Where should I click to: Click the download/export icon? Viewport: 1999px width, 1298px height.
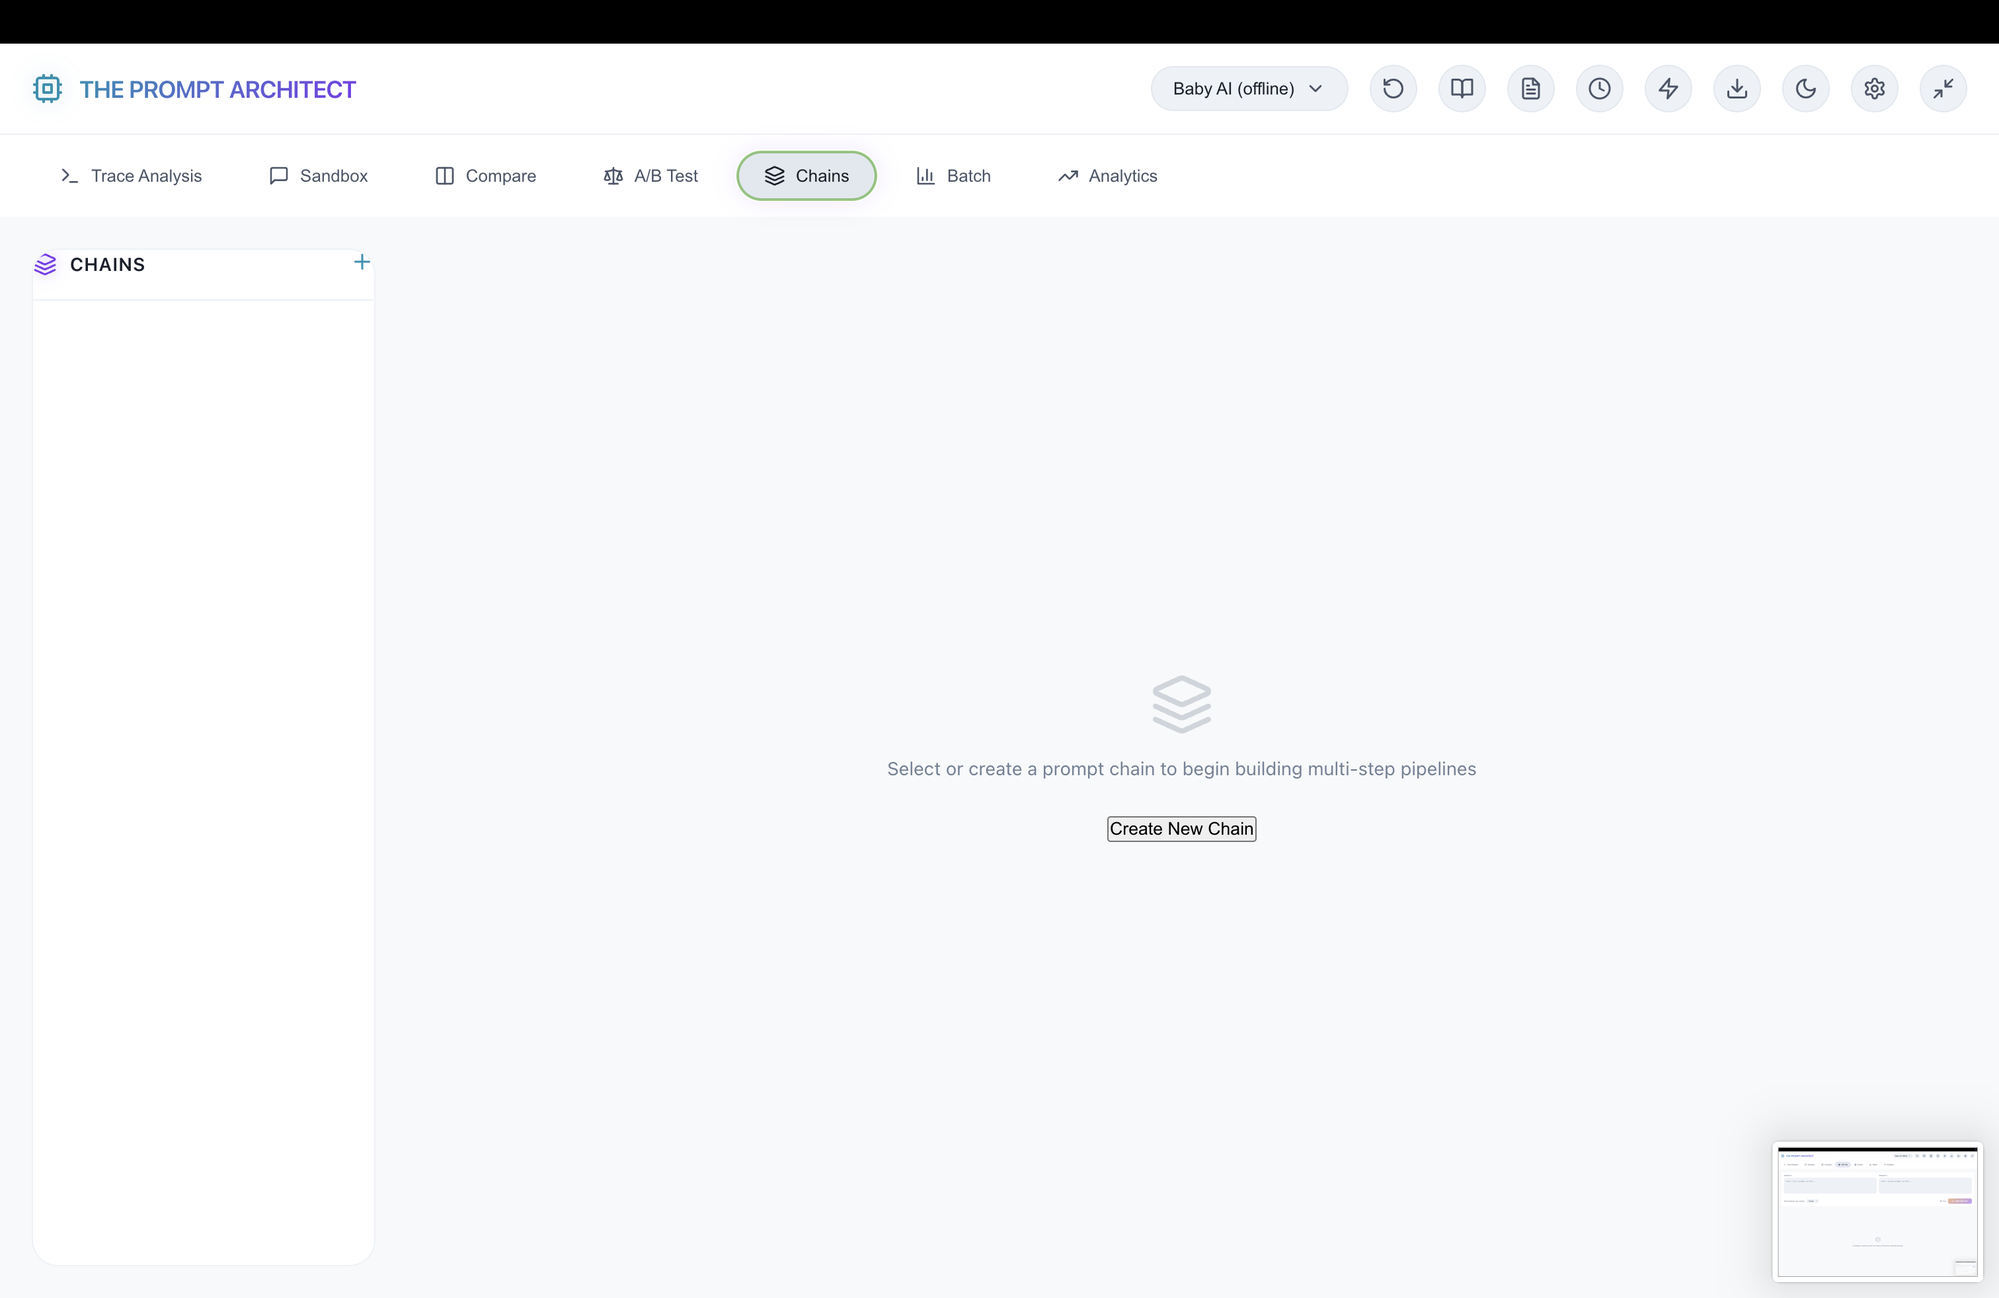1737,89
